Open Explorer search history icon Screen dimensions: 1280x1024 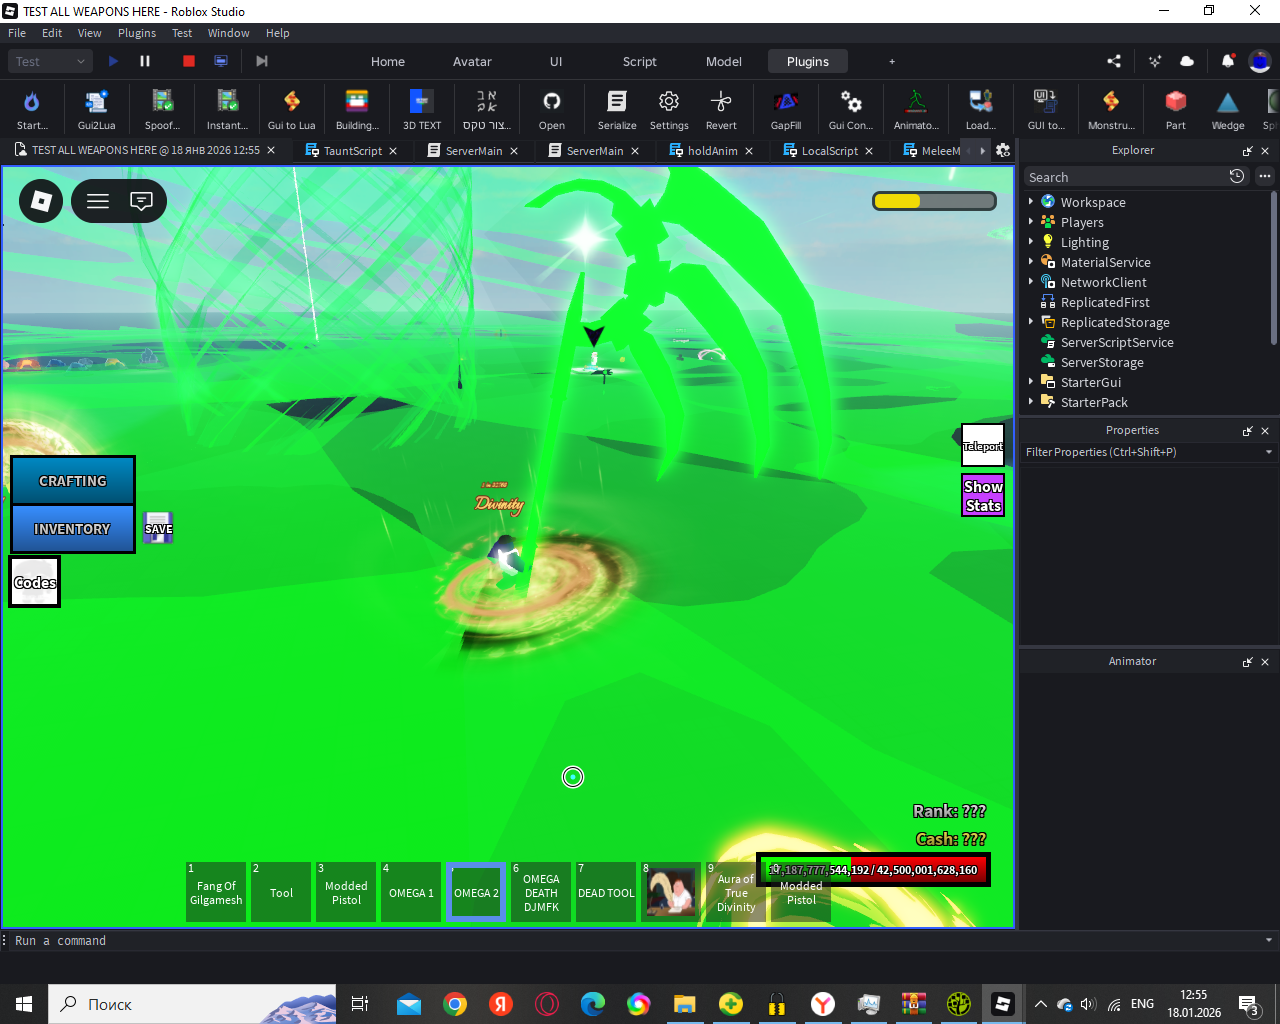click(1237, 176)
